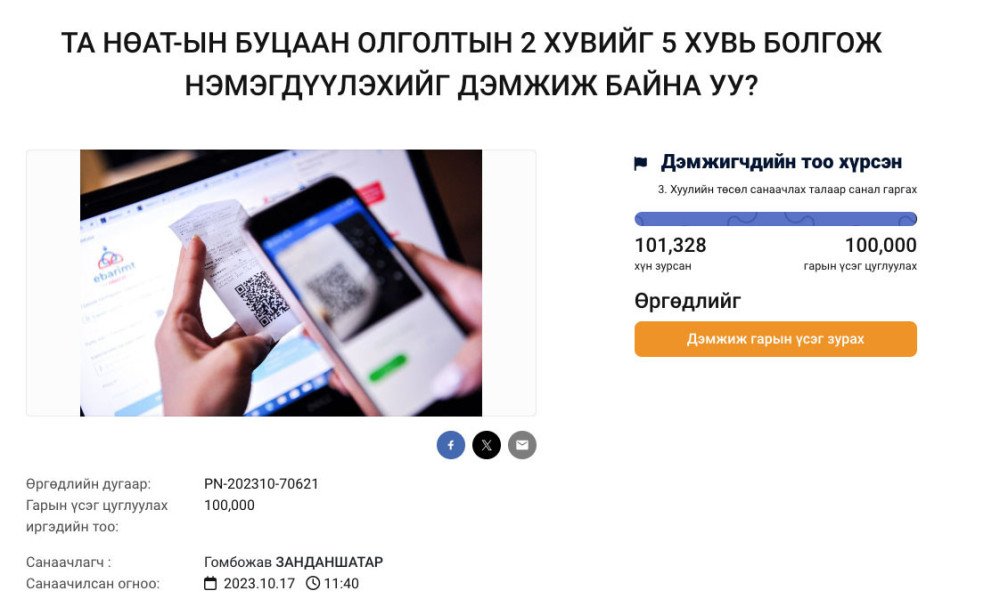Image resolution: width=1000 pixels, height=599 pixels.
Task: Click the clock icon next to 11:40
Action: pos(312,583)
